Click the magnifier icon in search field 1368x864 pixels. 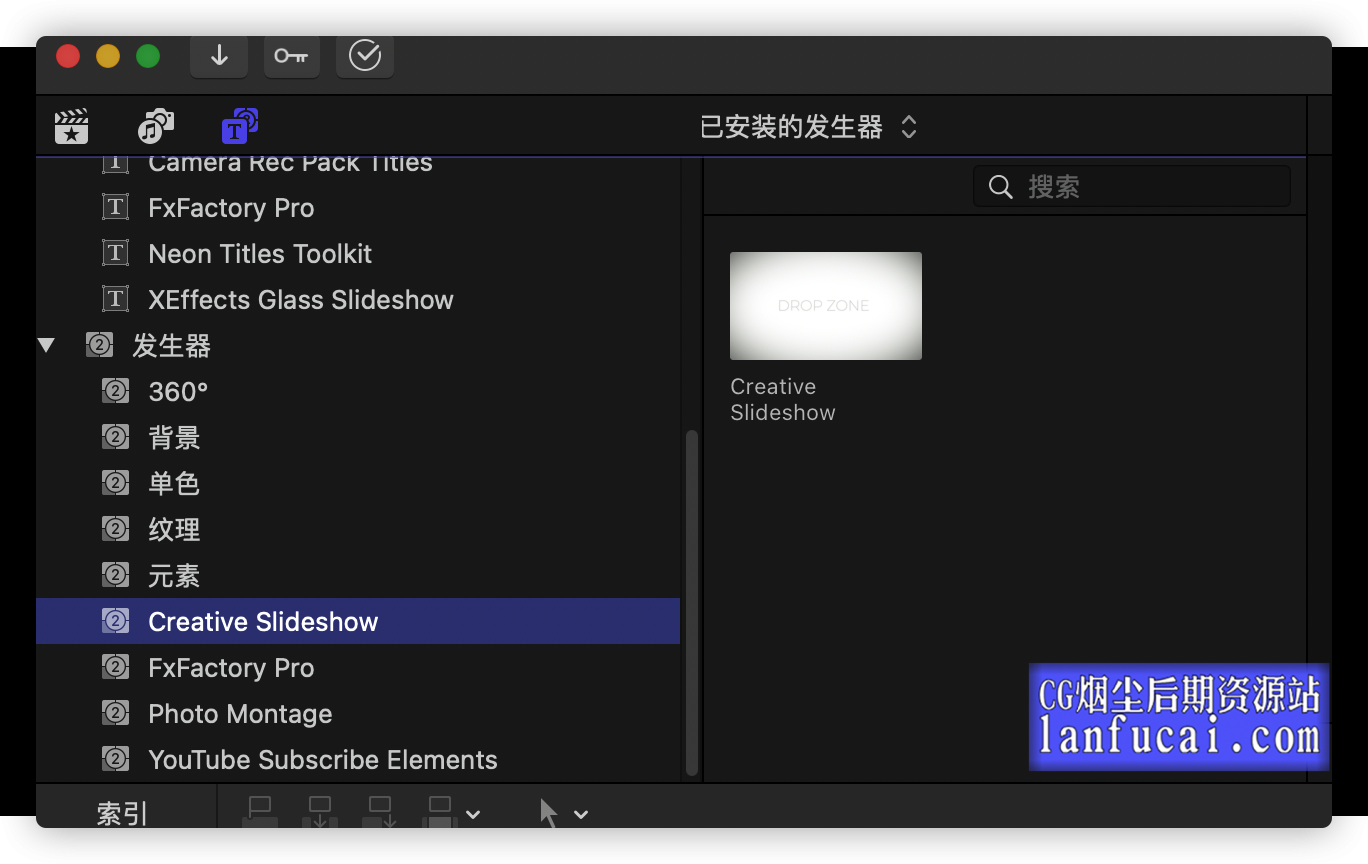point(1000,187)
